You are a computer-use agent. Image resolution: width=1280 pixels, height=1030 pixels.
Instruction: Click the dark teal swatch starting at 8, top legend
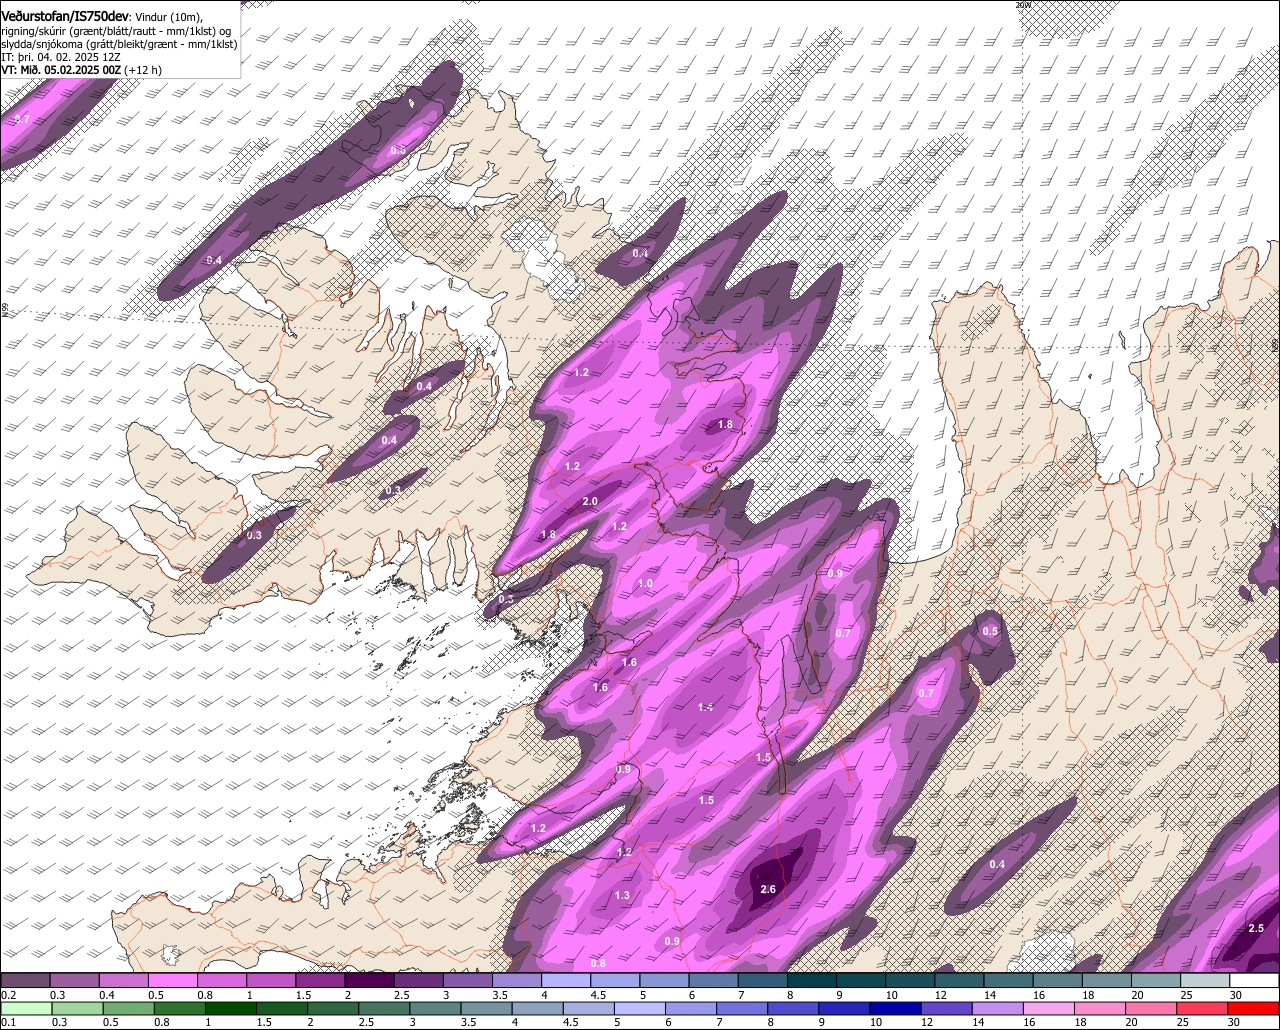pos(812,981)
